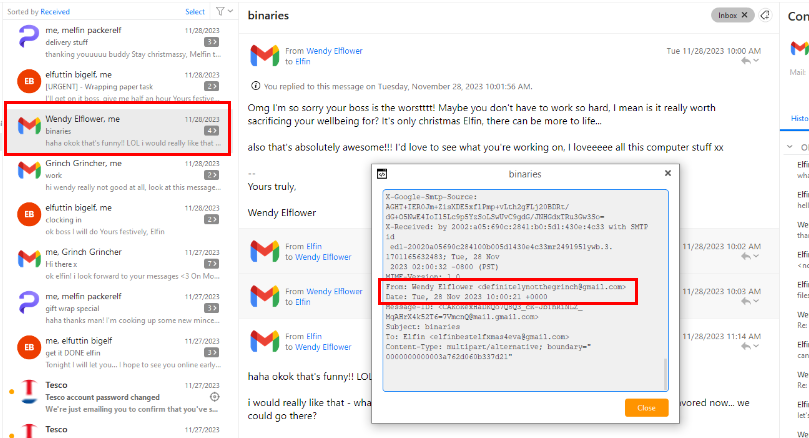Click Gmail avatar of 11:14 AM message

click(265, 341)
